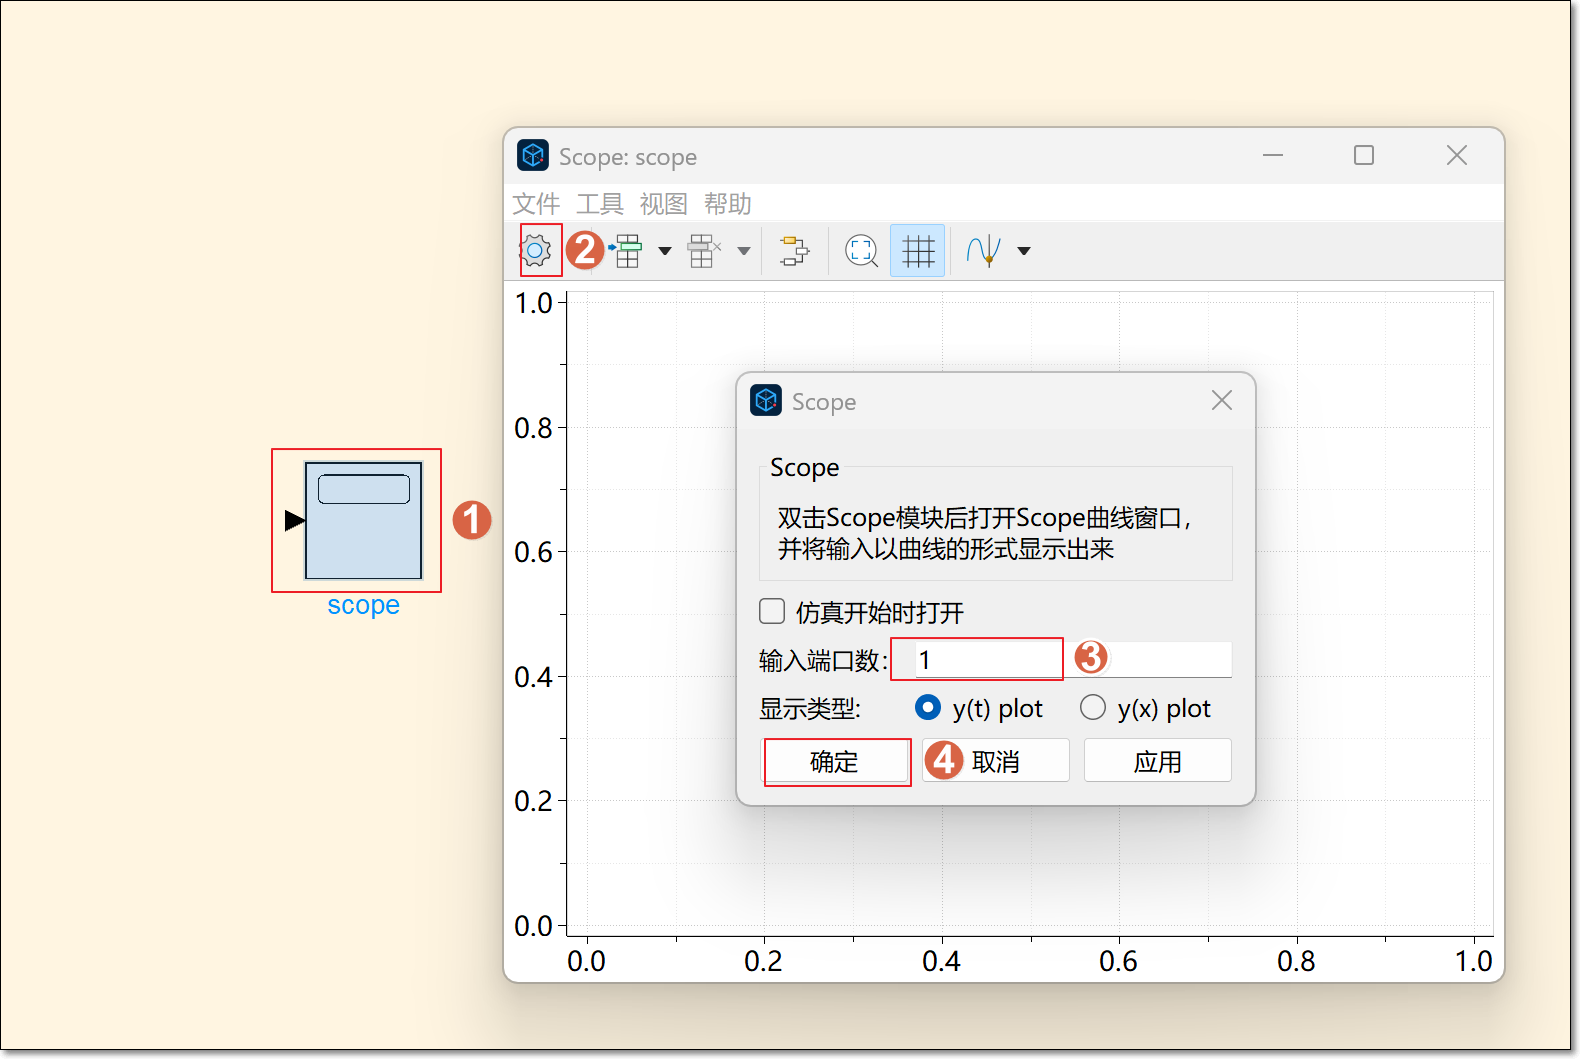Click the curve cursor measurement icon

tap(985, 250)
